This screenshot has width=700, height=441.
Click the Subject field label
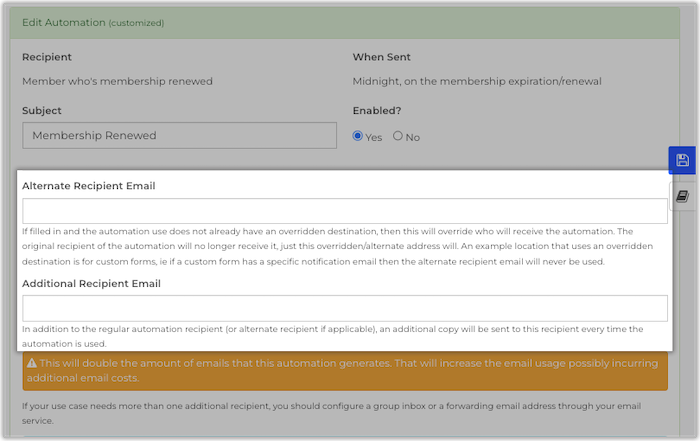(41, 111)
